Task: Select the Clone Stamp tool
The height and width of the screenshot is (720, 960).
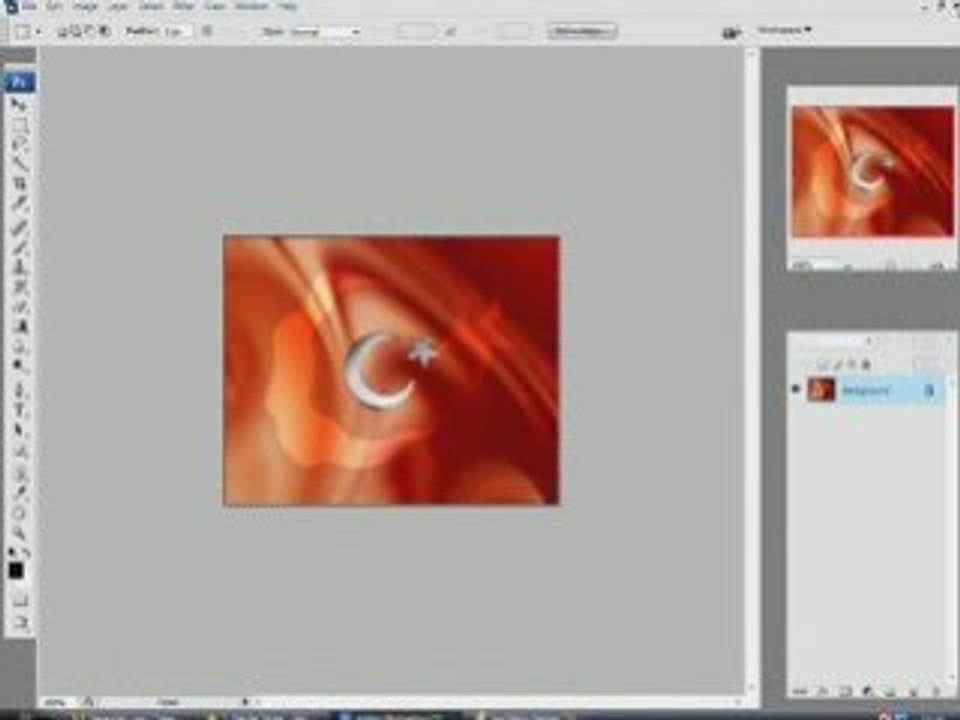Action: tap(19, 267)
